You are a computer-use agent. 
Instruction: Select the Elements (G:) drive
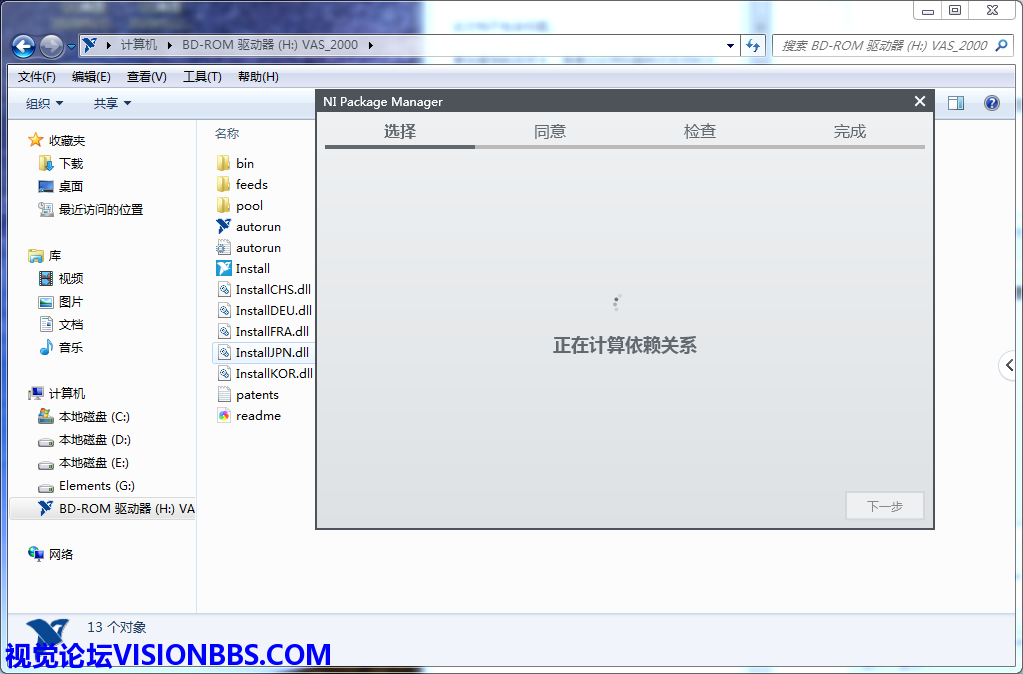pos(97,485)
